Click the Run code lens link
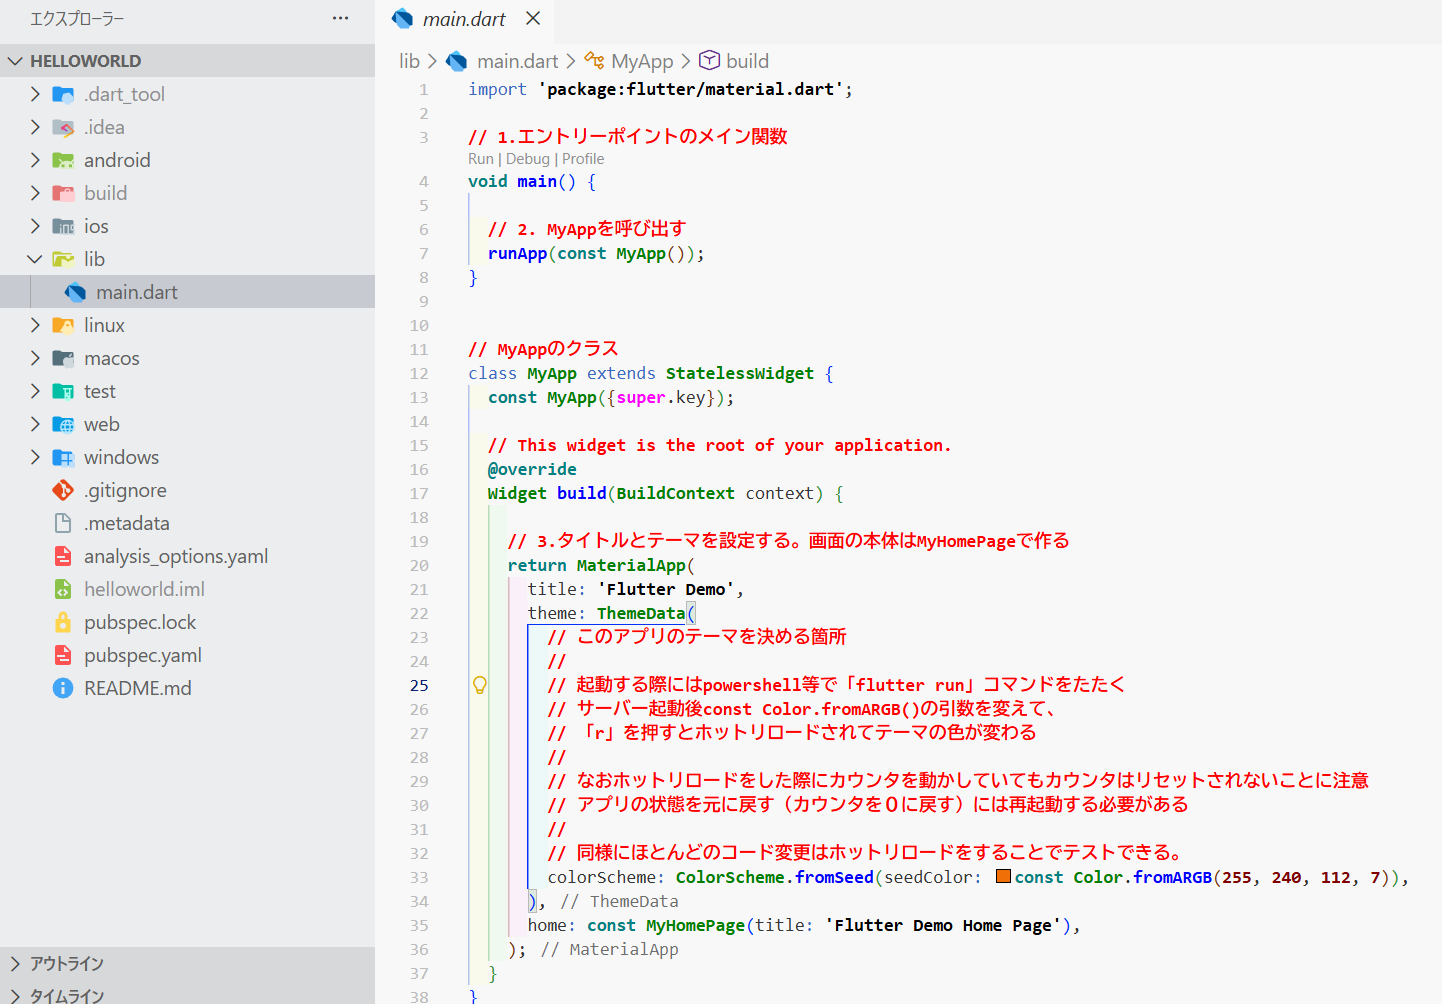Viewport: 1442px width, 1004px height. (x=481, y=159)
